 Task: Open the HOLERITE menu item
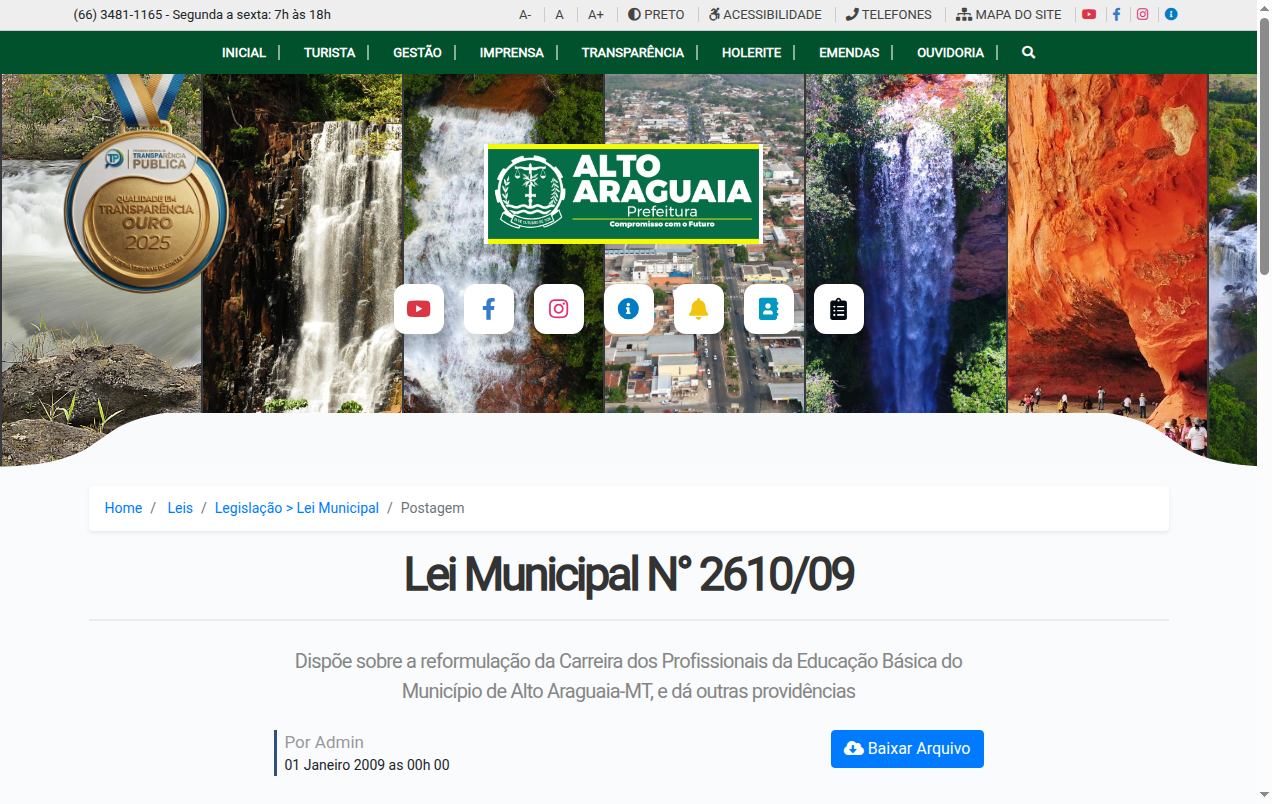[x=752, y=53]
